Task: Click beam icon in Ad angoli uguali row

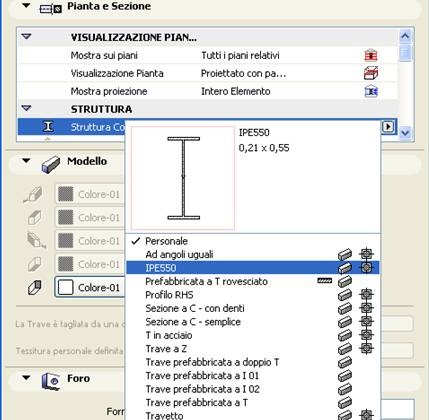Action: click(x=345, y=255)
